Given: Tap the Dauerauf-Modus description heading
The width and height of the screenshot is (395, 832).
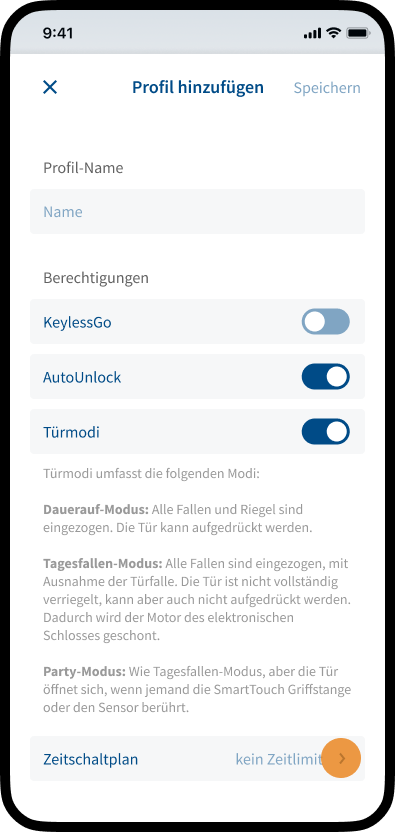Looking at the screenshot, I should point(96,510).
